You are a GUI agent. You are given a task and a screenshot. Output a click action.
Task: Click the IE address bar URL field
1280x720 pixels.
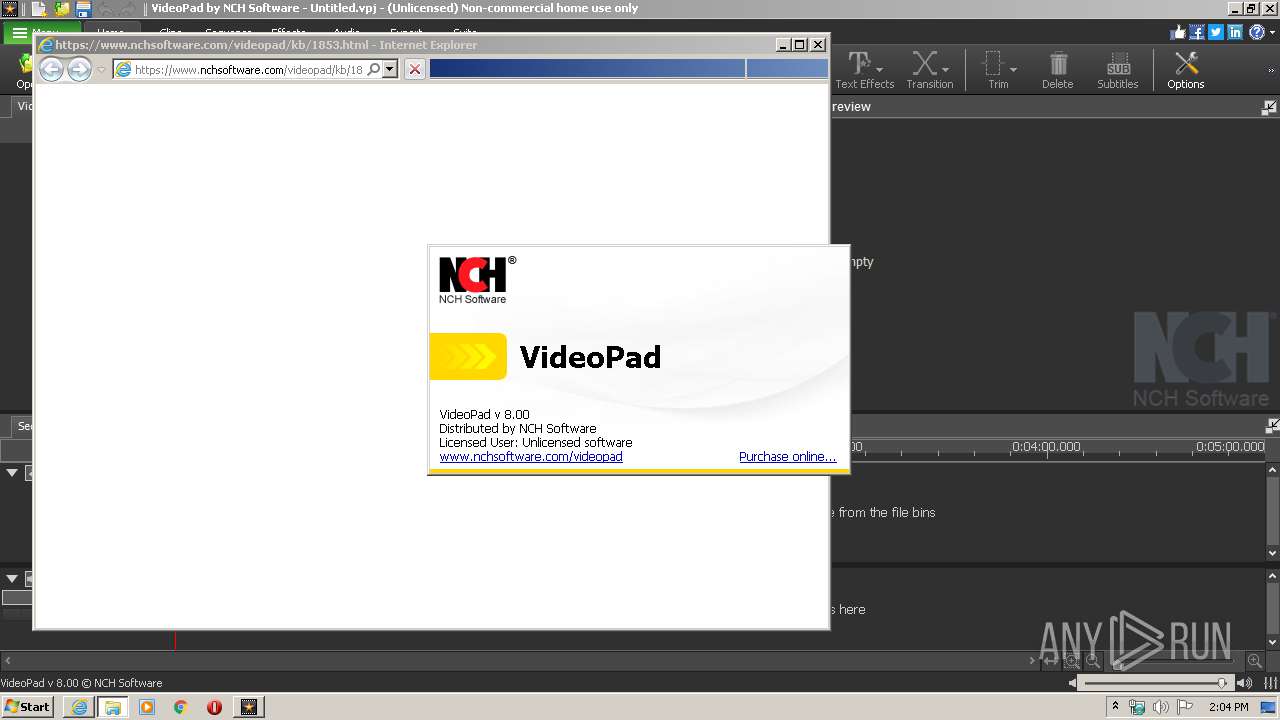coord(248,70)
